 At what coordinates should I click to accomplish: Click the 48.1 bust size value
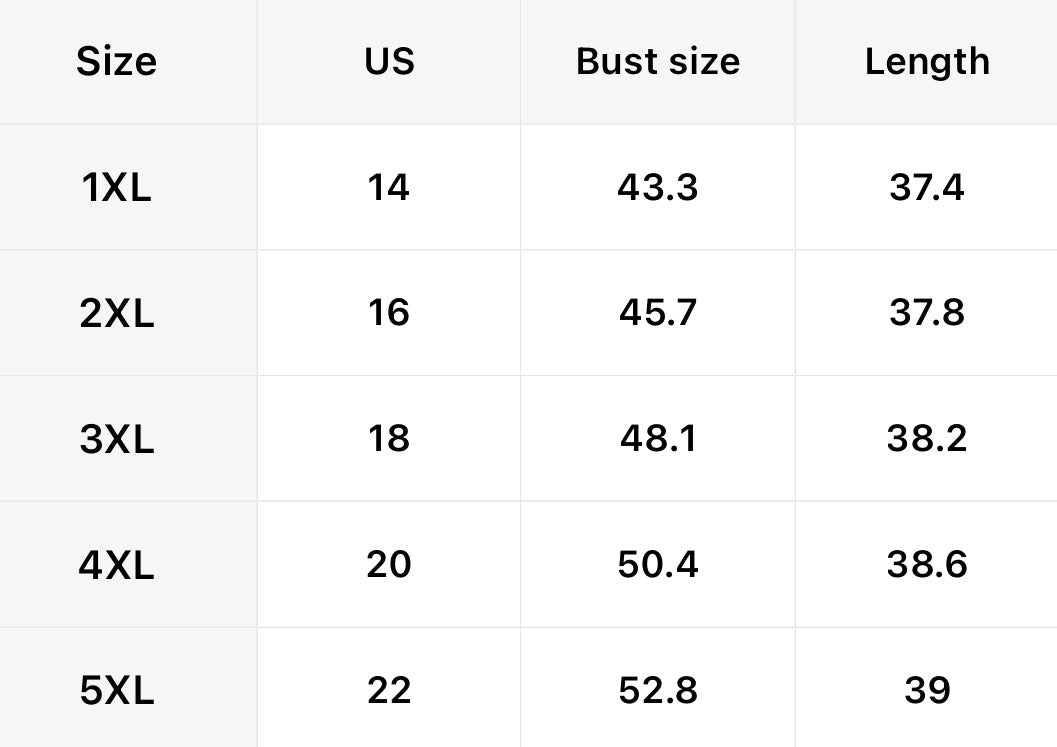click(x=658, y=439)
